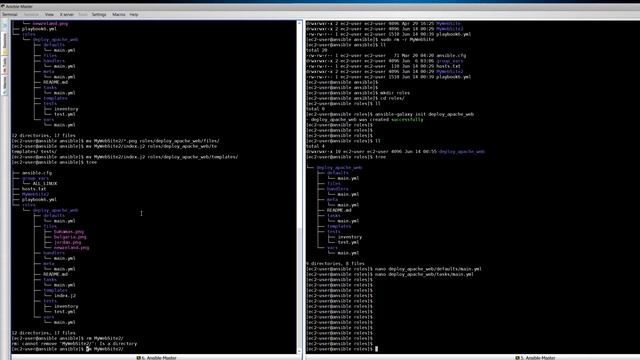Image resolution: width=640 pixels, height=360 pixels.
Task: Click 'index.j2' row under templates in the tree
Action: coord(65,296)
